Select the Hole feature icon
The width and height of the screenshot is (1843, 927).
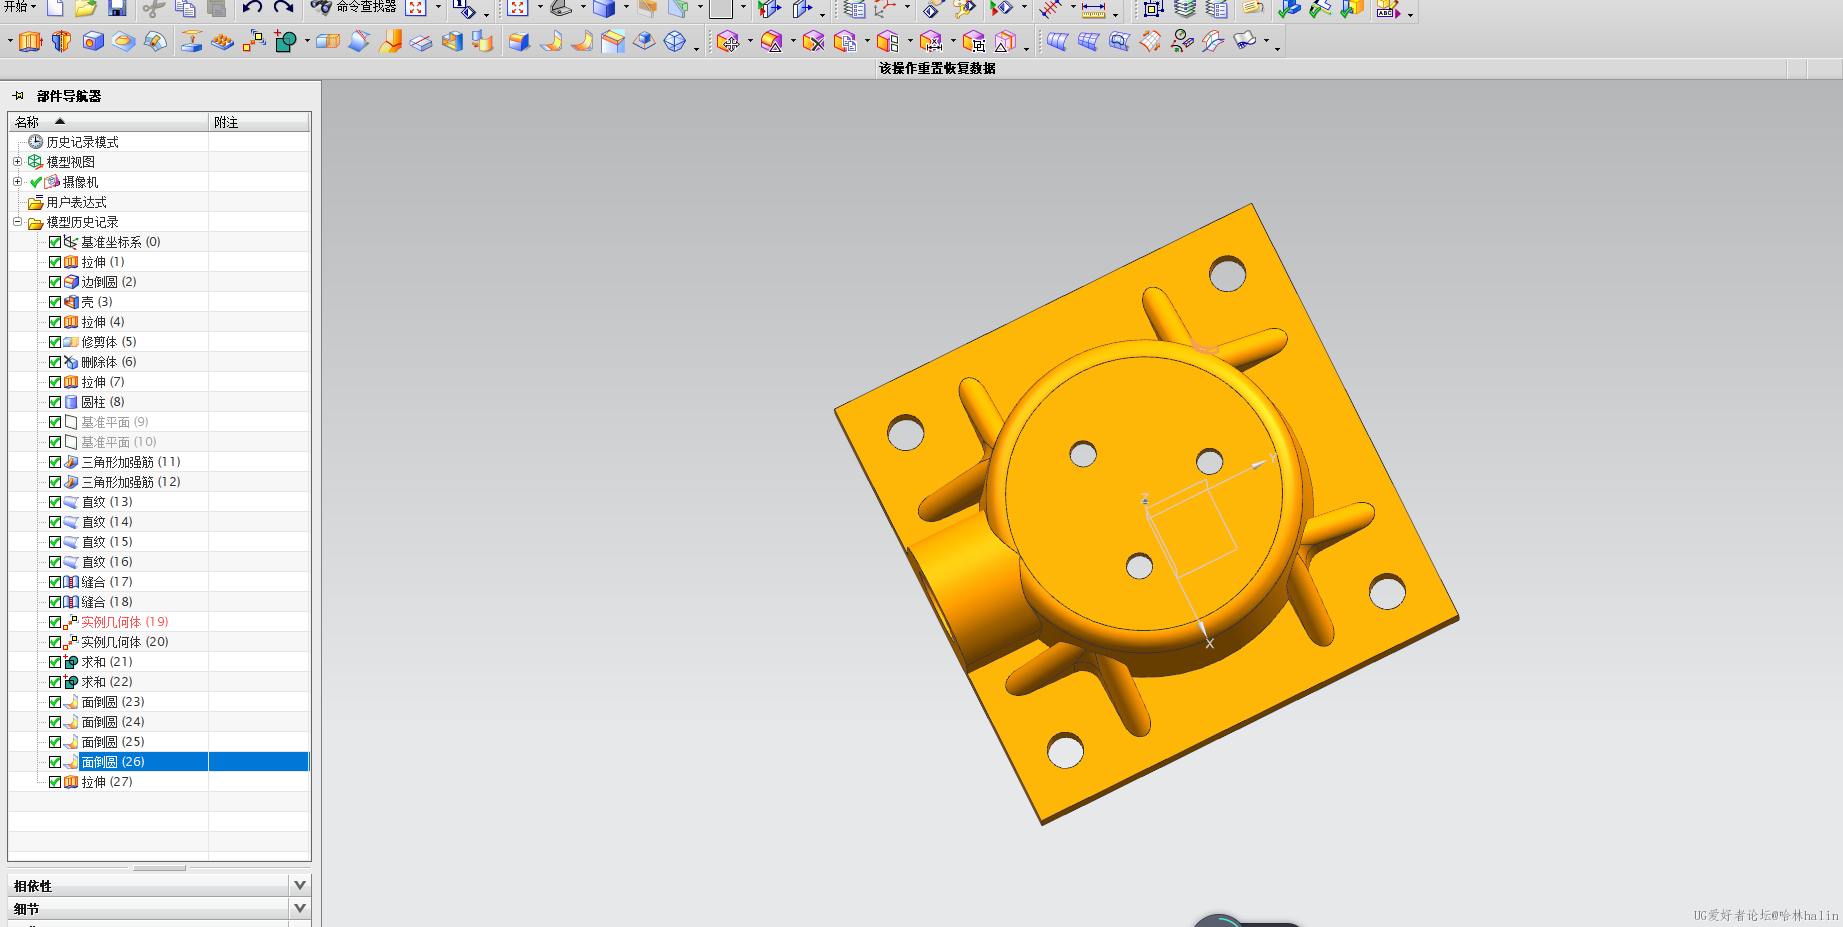(x=93, y=41)
